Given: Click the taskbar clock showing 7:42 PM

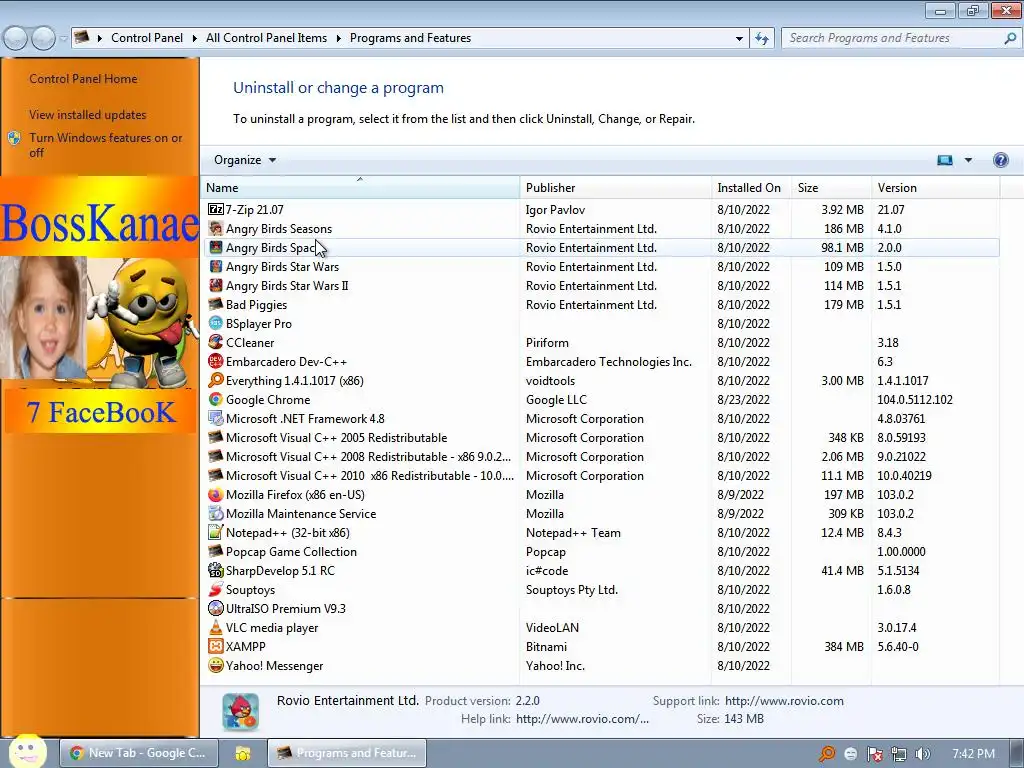Looking at the screenshot, I should point(973,754).
